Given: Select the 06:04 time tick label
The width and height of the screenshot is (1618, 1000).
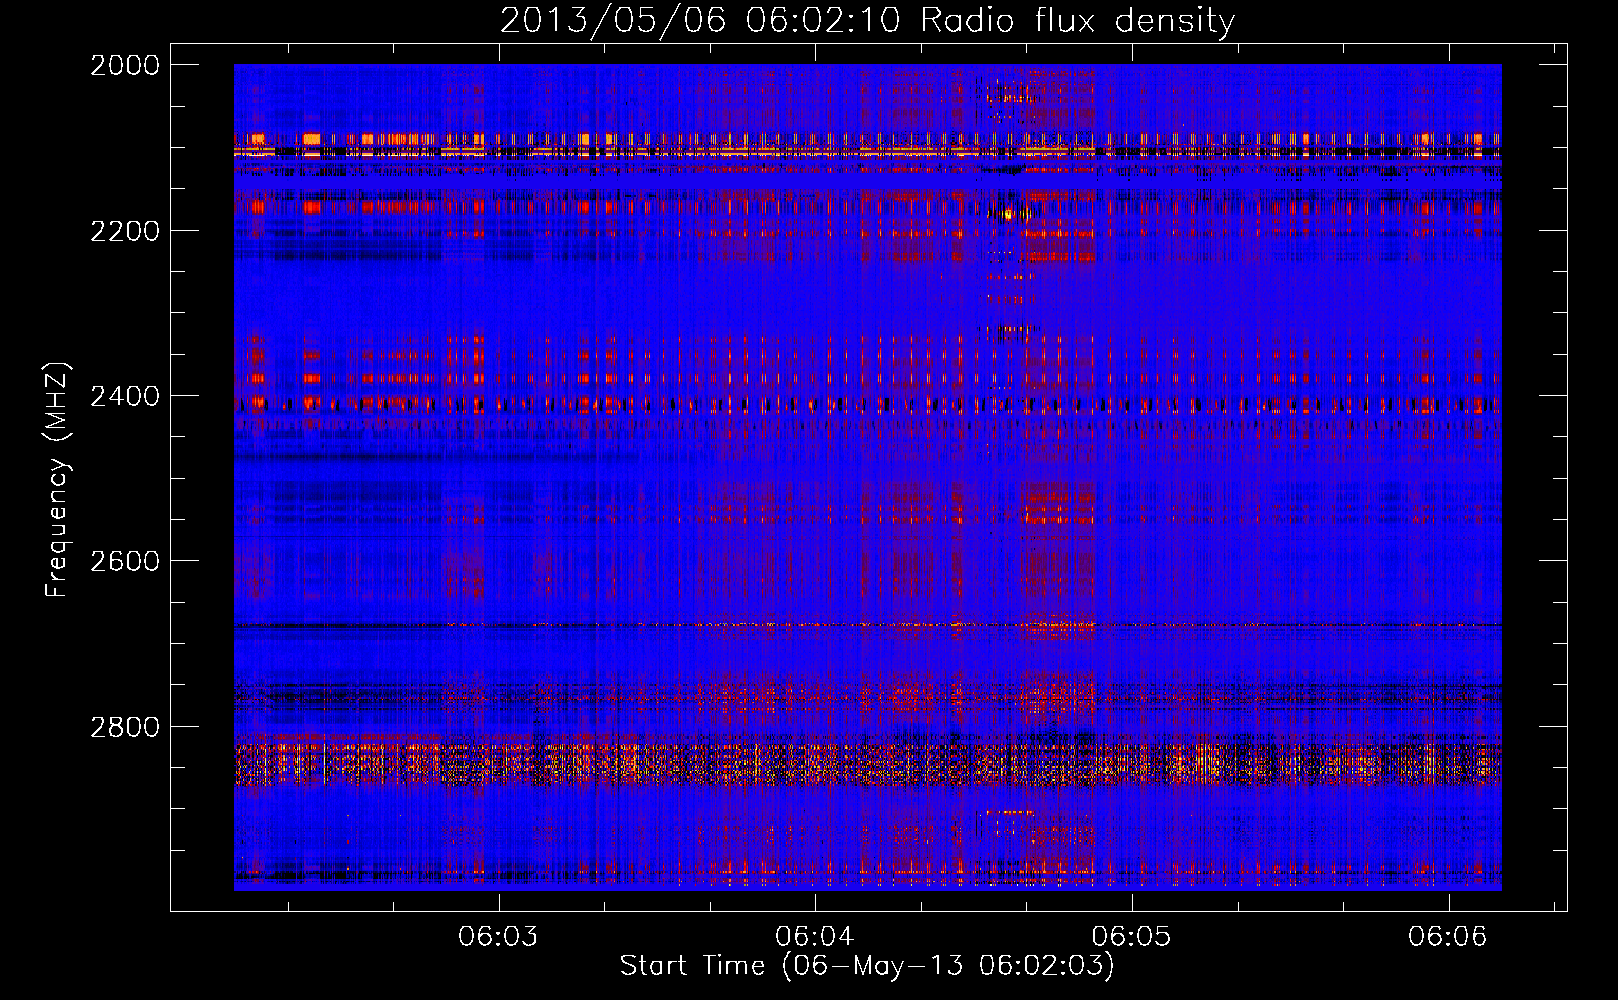Looking at the screenshot, I should [815, 936].
